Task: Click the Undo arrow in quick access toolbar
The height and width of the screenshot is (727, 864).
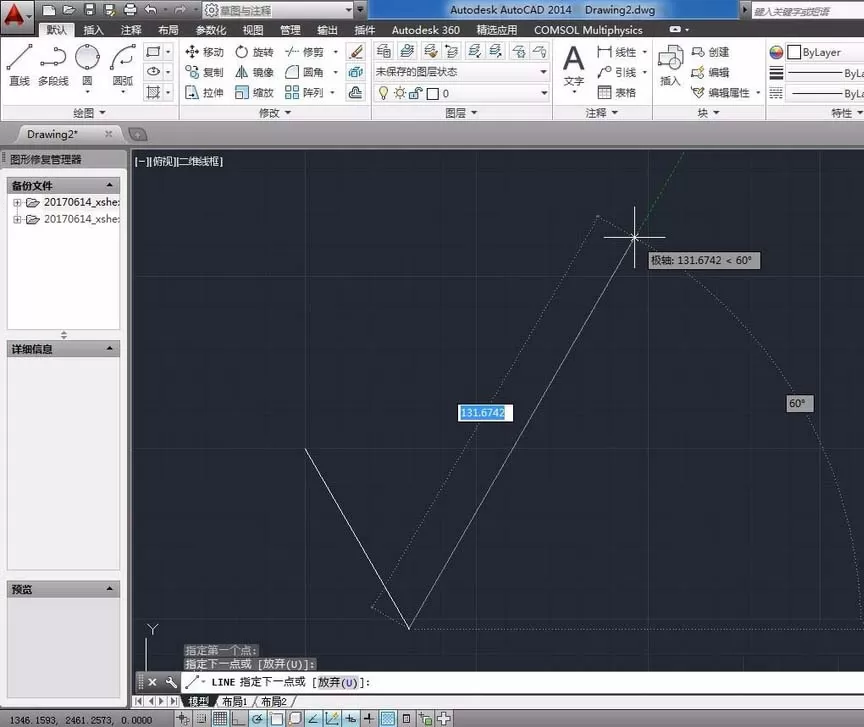Action: (150, 9)
